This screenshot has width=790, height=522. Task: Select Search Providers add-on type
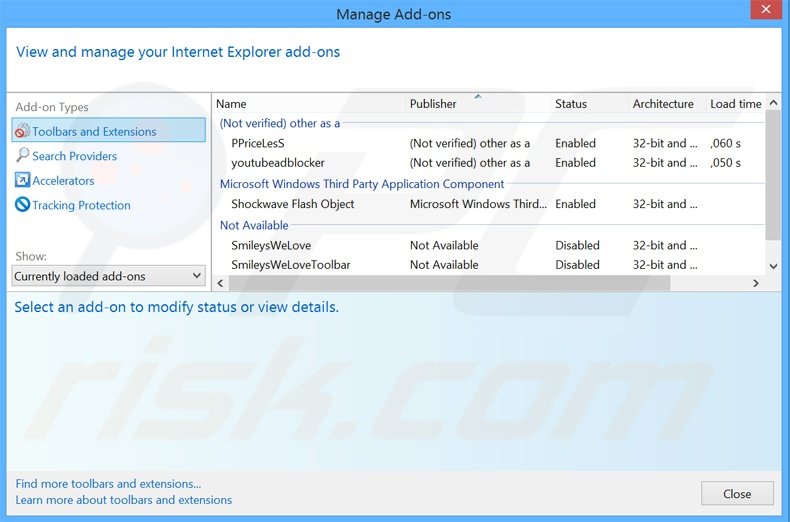(75, 156)
